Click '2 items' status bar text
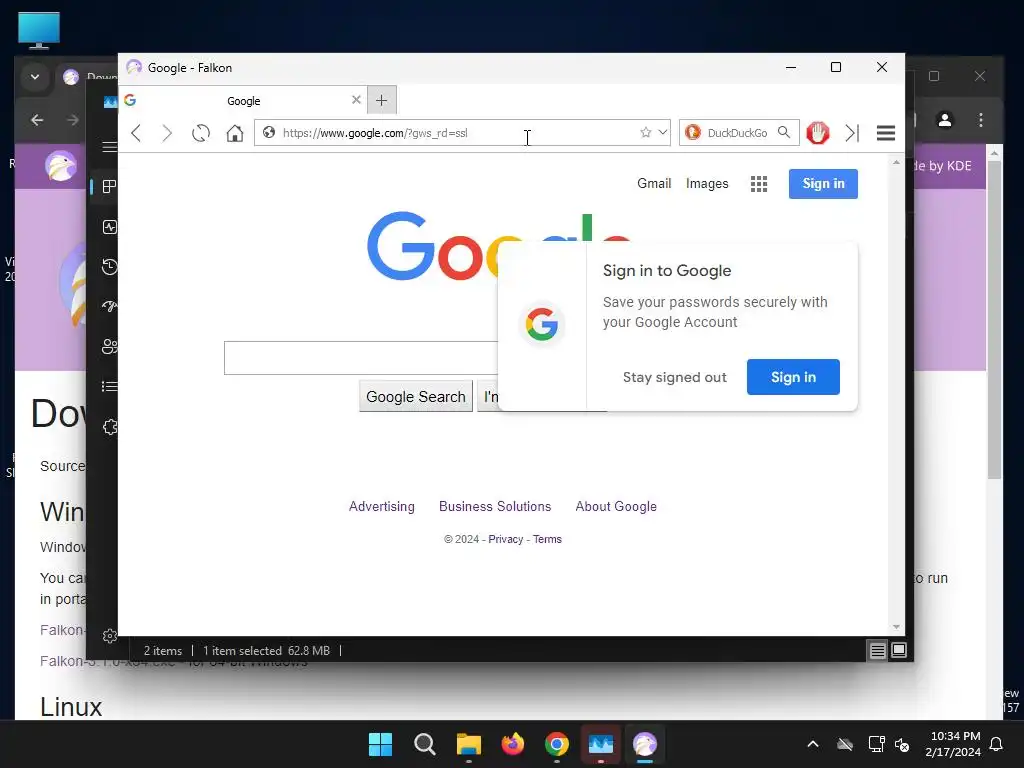Viewport: 1024px width, 768px height. [x=163, y=651]
